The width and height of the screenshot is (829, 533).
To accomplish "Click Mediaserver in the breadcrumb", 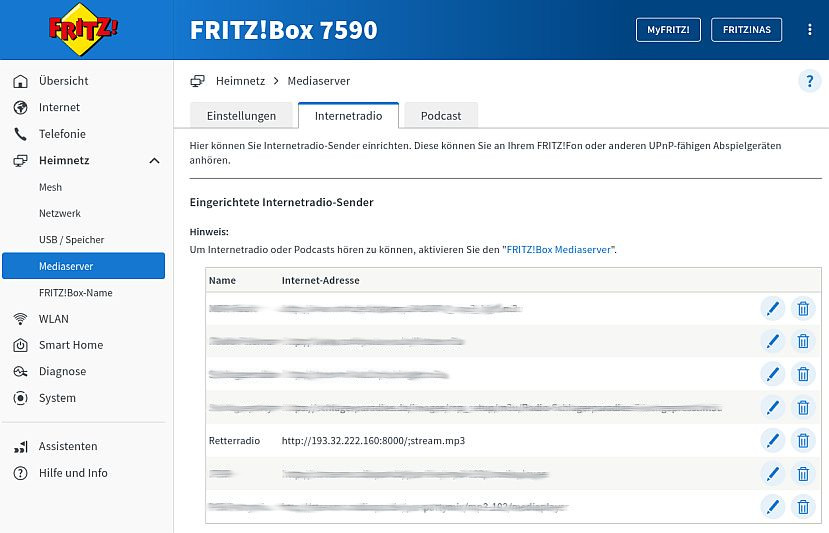I will [x=319, y=81].
